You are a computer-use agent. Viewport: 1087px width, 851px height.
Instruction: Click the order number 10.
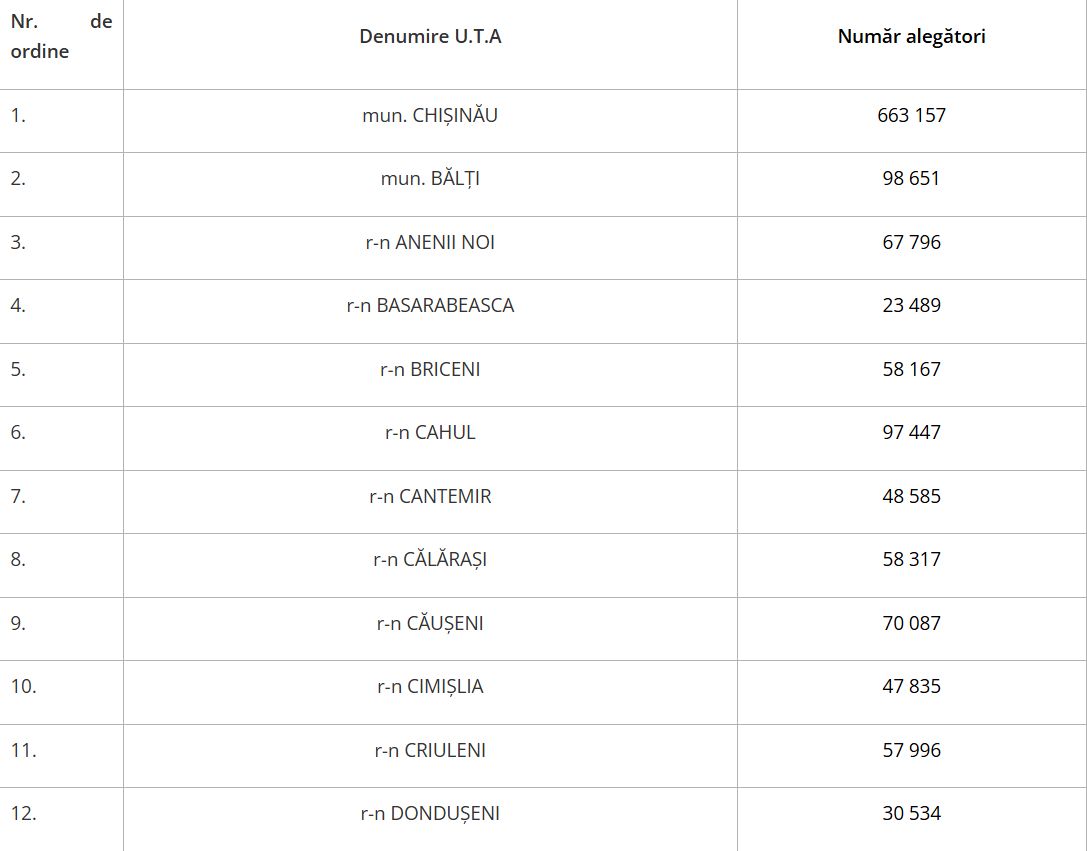[x=24, y=686]
